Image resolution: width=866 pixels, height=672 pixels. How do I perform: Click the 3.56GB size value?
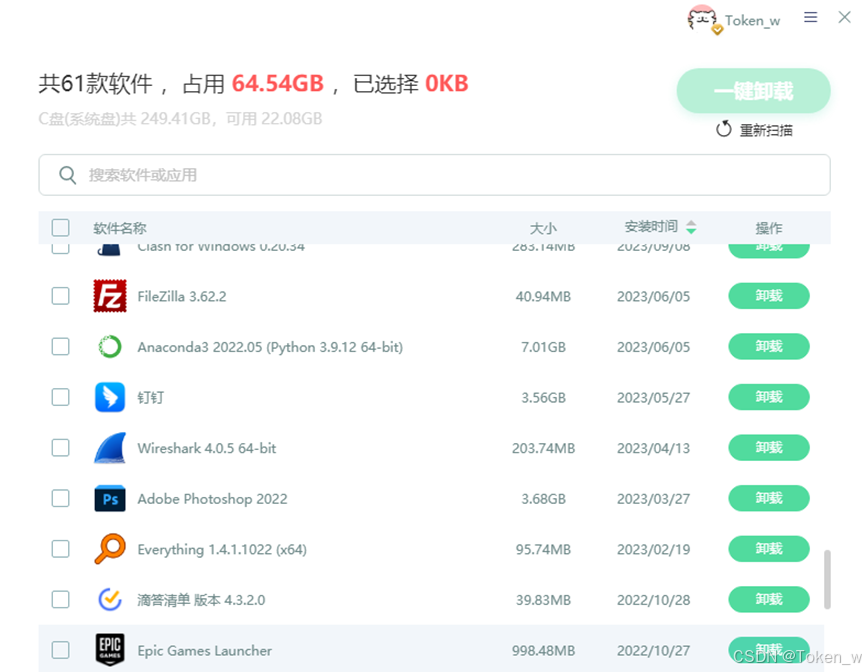pyautogui.click(x=543, y=398)
